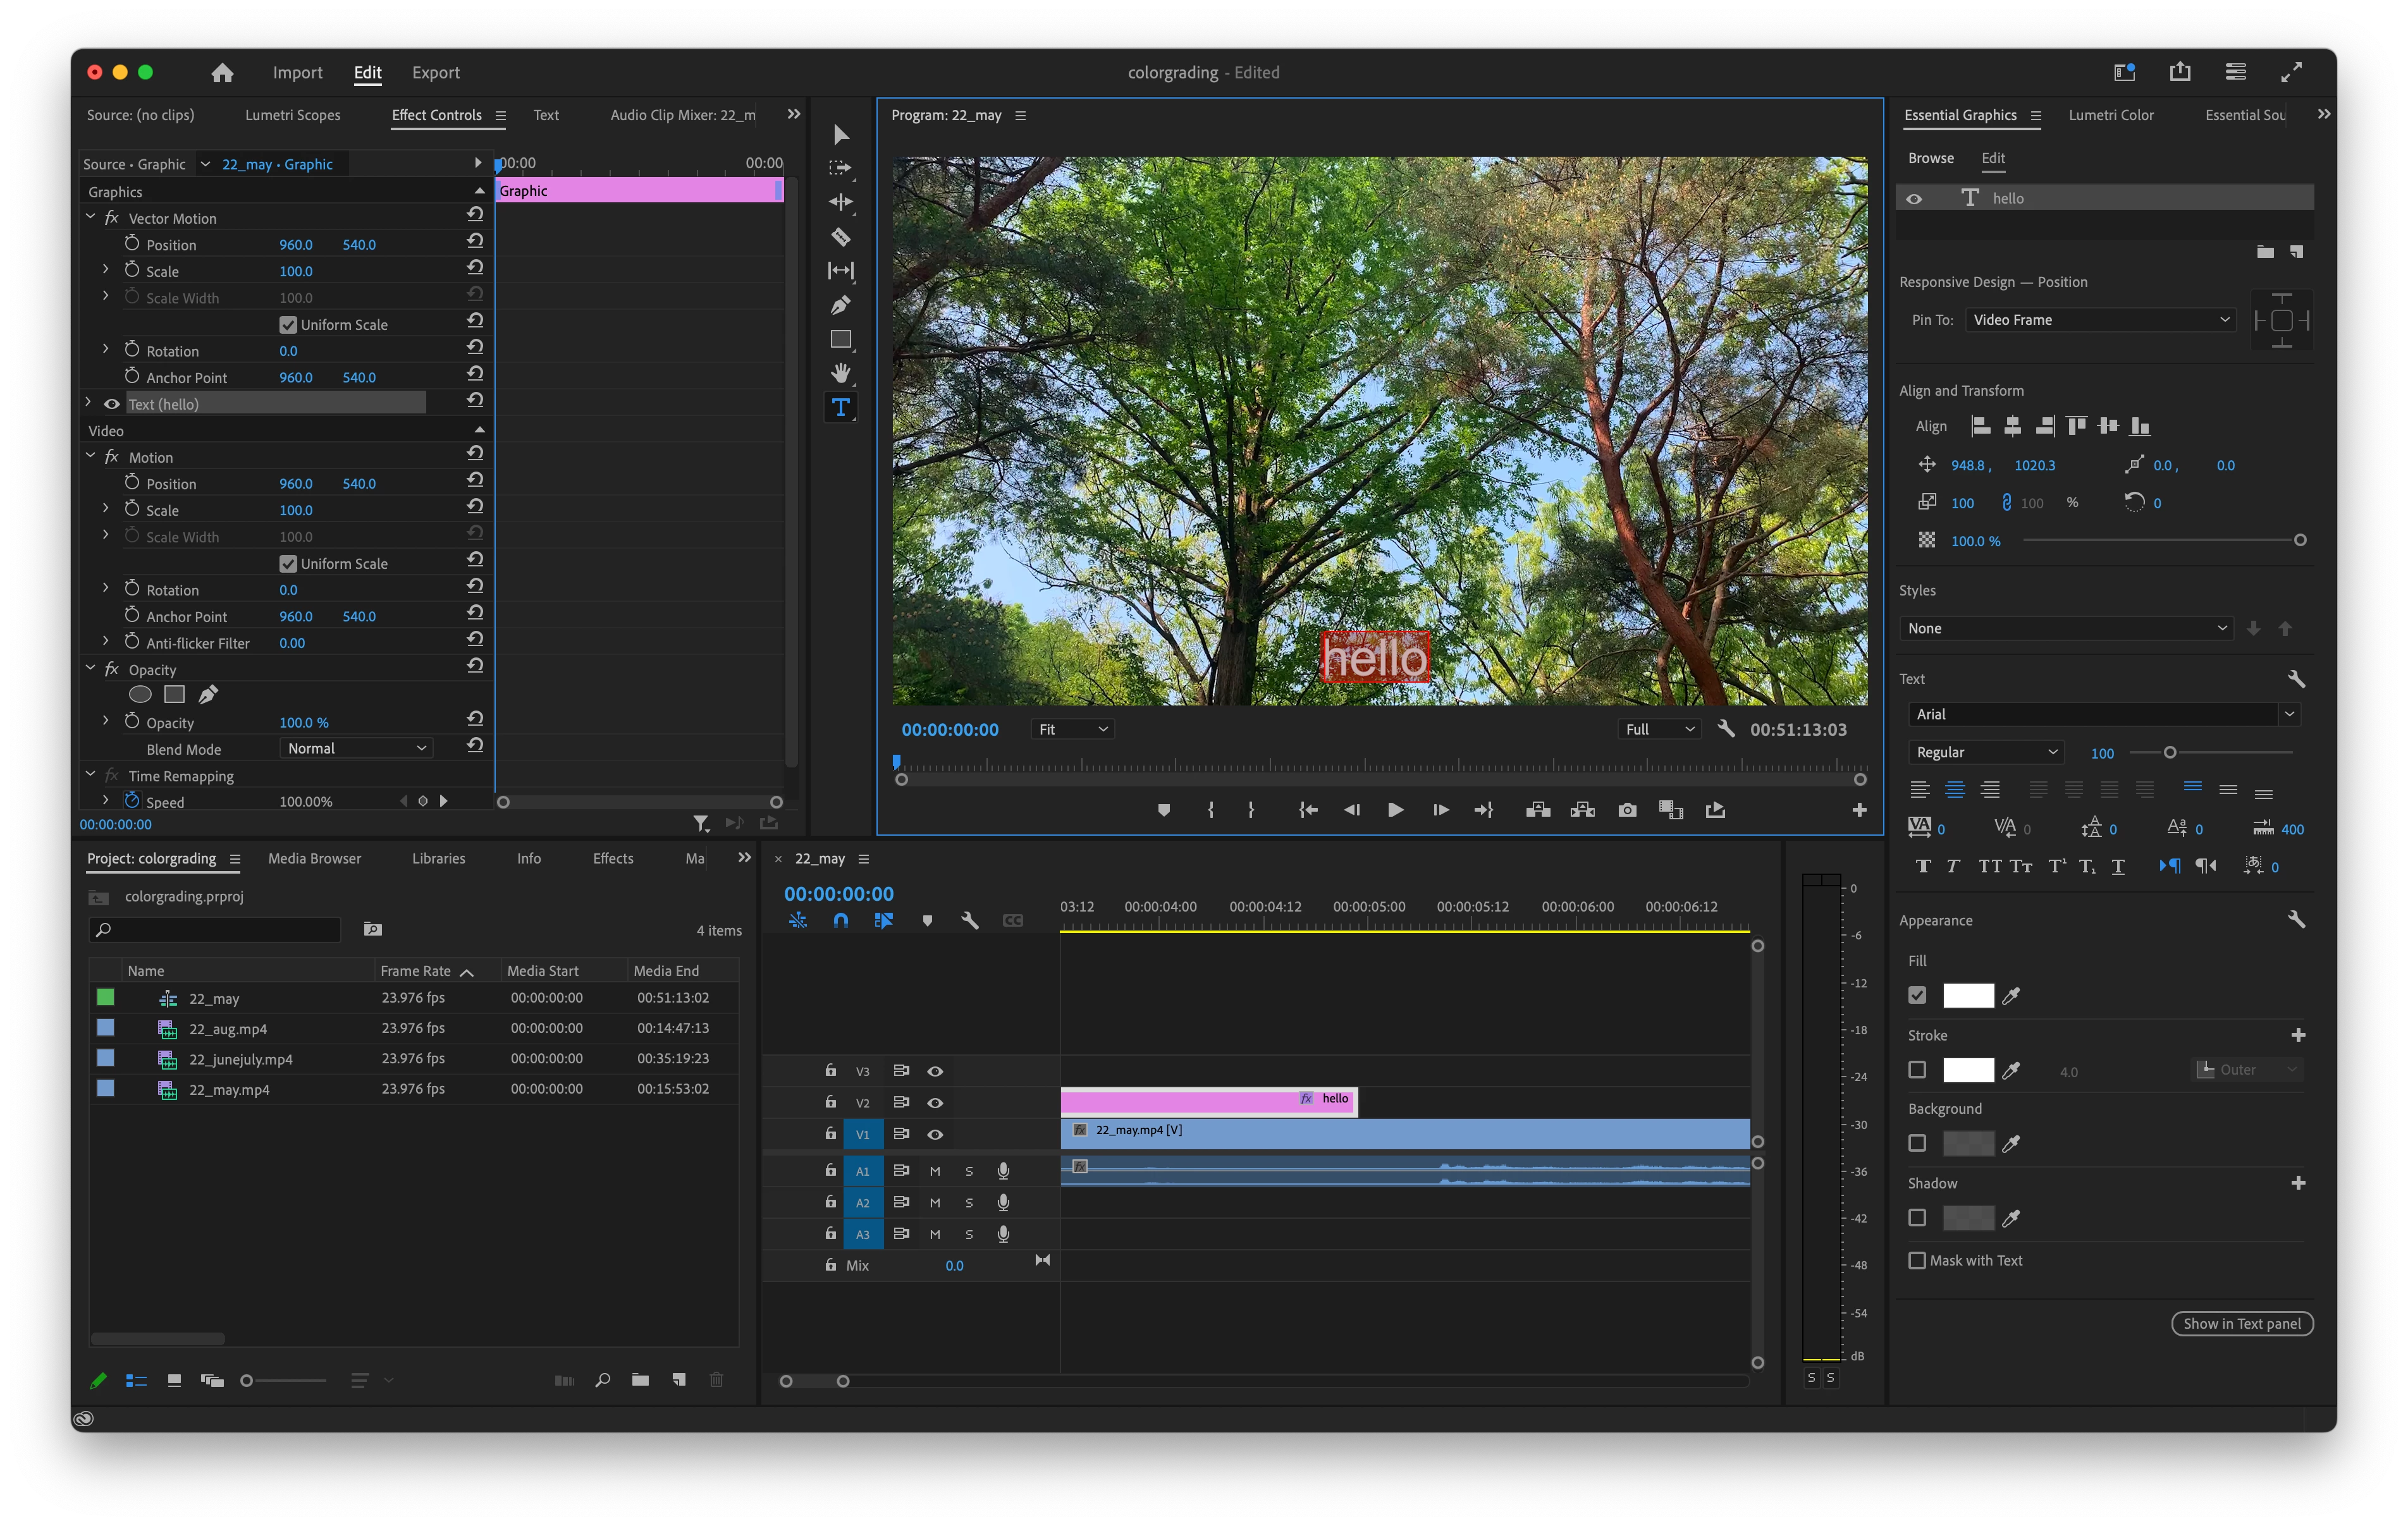Click the Export Frame camera icon
Screen dimensions: 2408x1526
1627,810
